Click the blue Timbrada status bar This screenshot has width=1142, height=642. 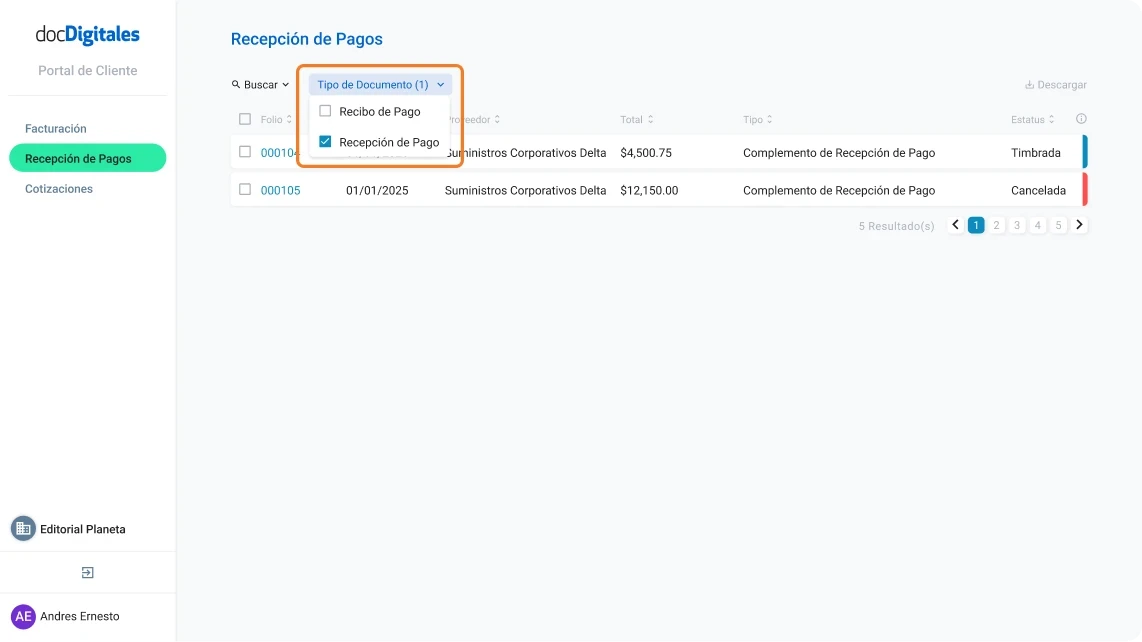coord(1084,153)
